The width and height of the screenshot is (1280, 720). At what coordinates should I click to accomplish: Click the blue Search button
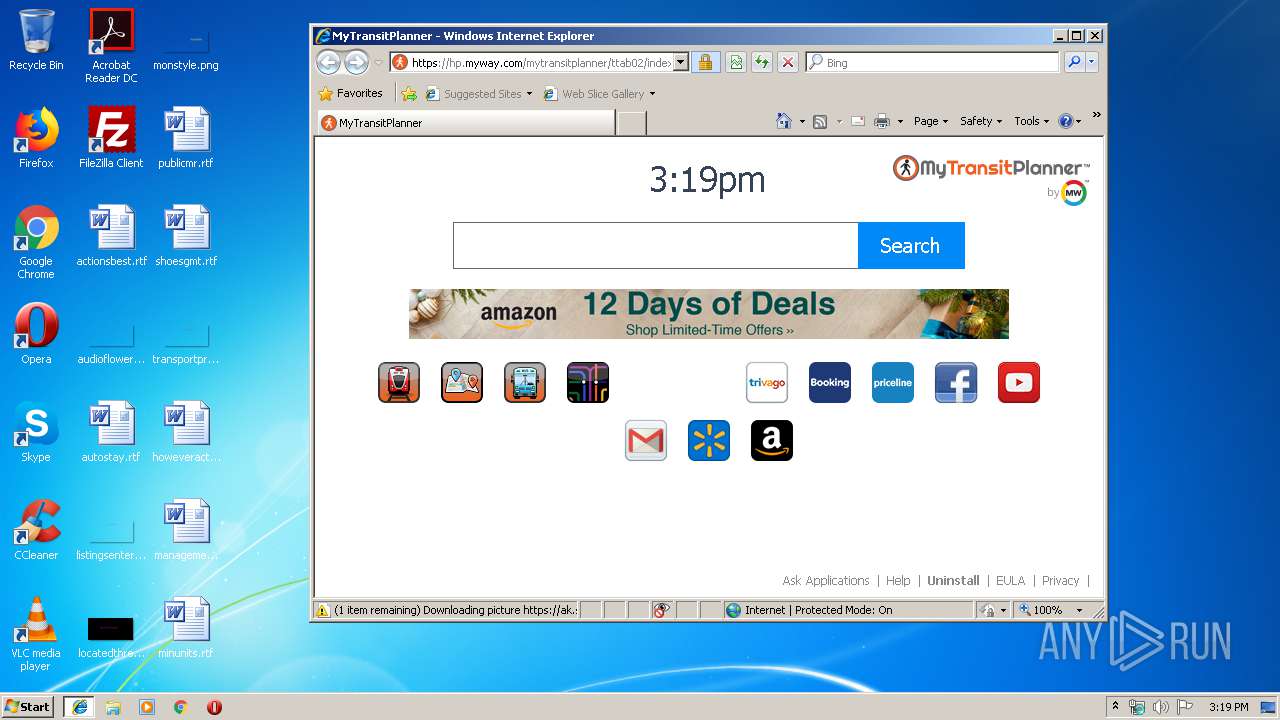click(911, 245)
